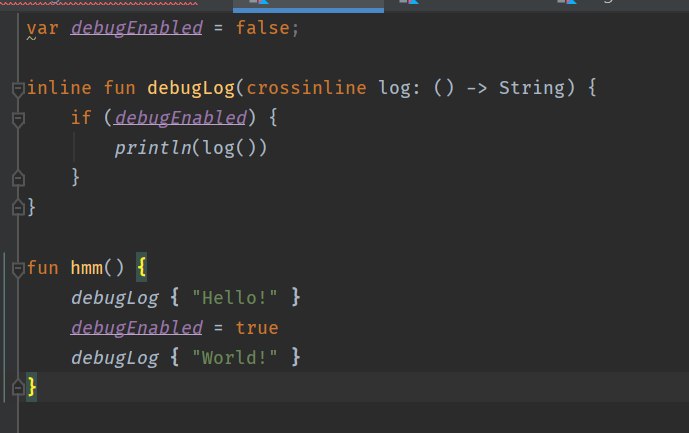Click the "World!" string literal
The width and height of the screenshot is (689, 433).
tap(235, 357)
